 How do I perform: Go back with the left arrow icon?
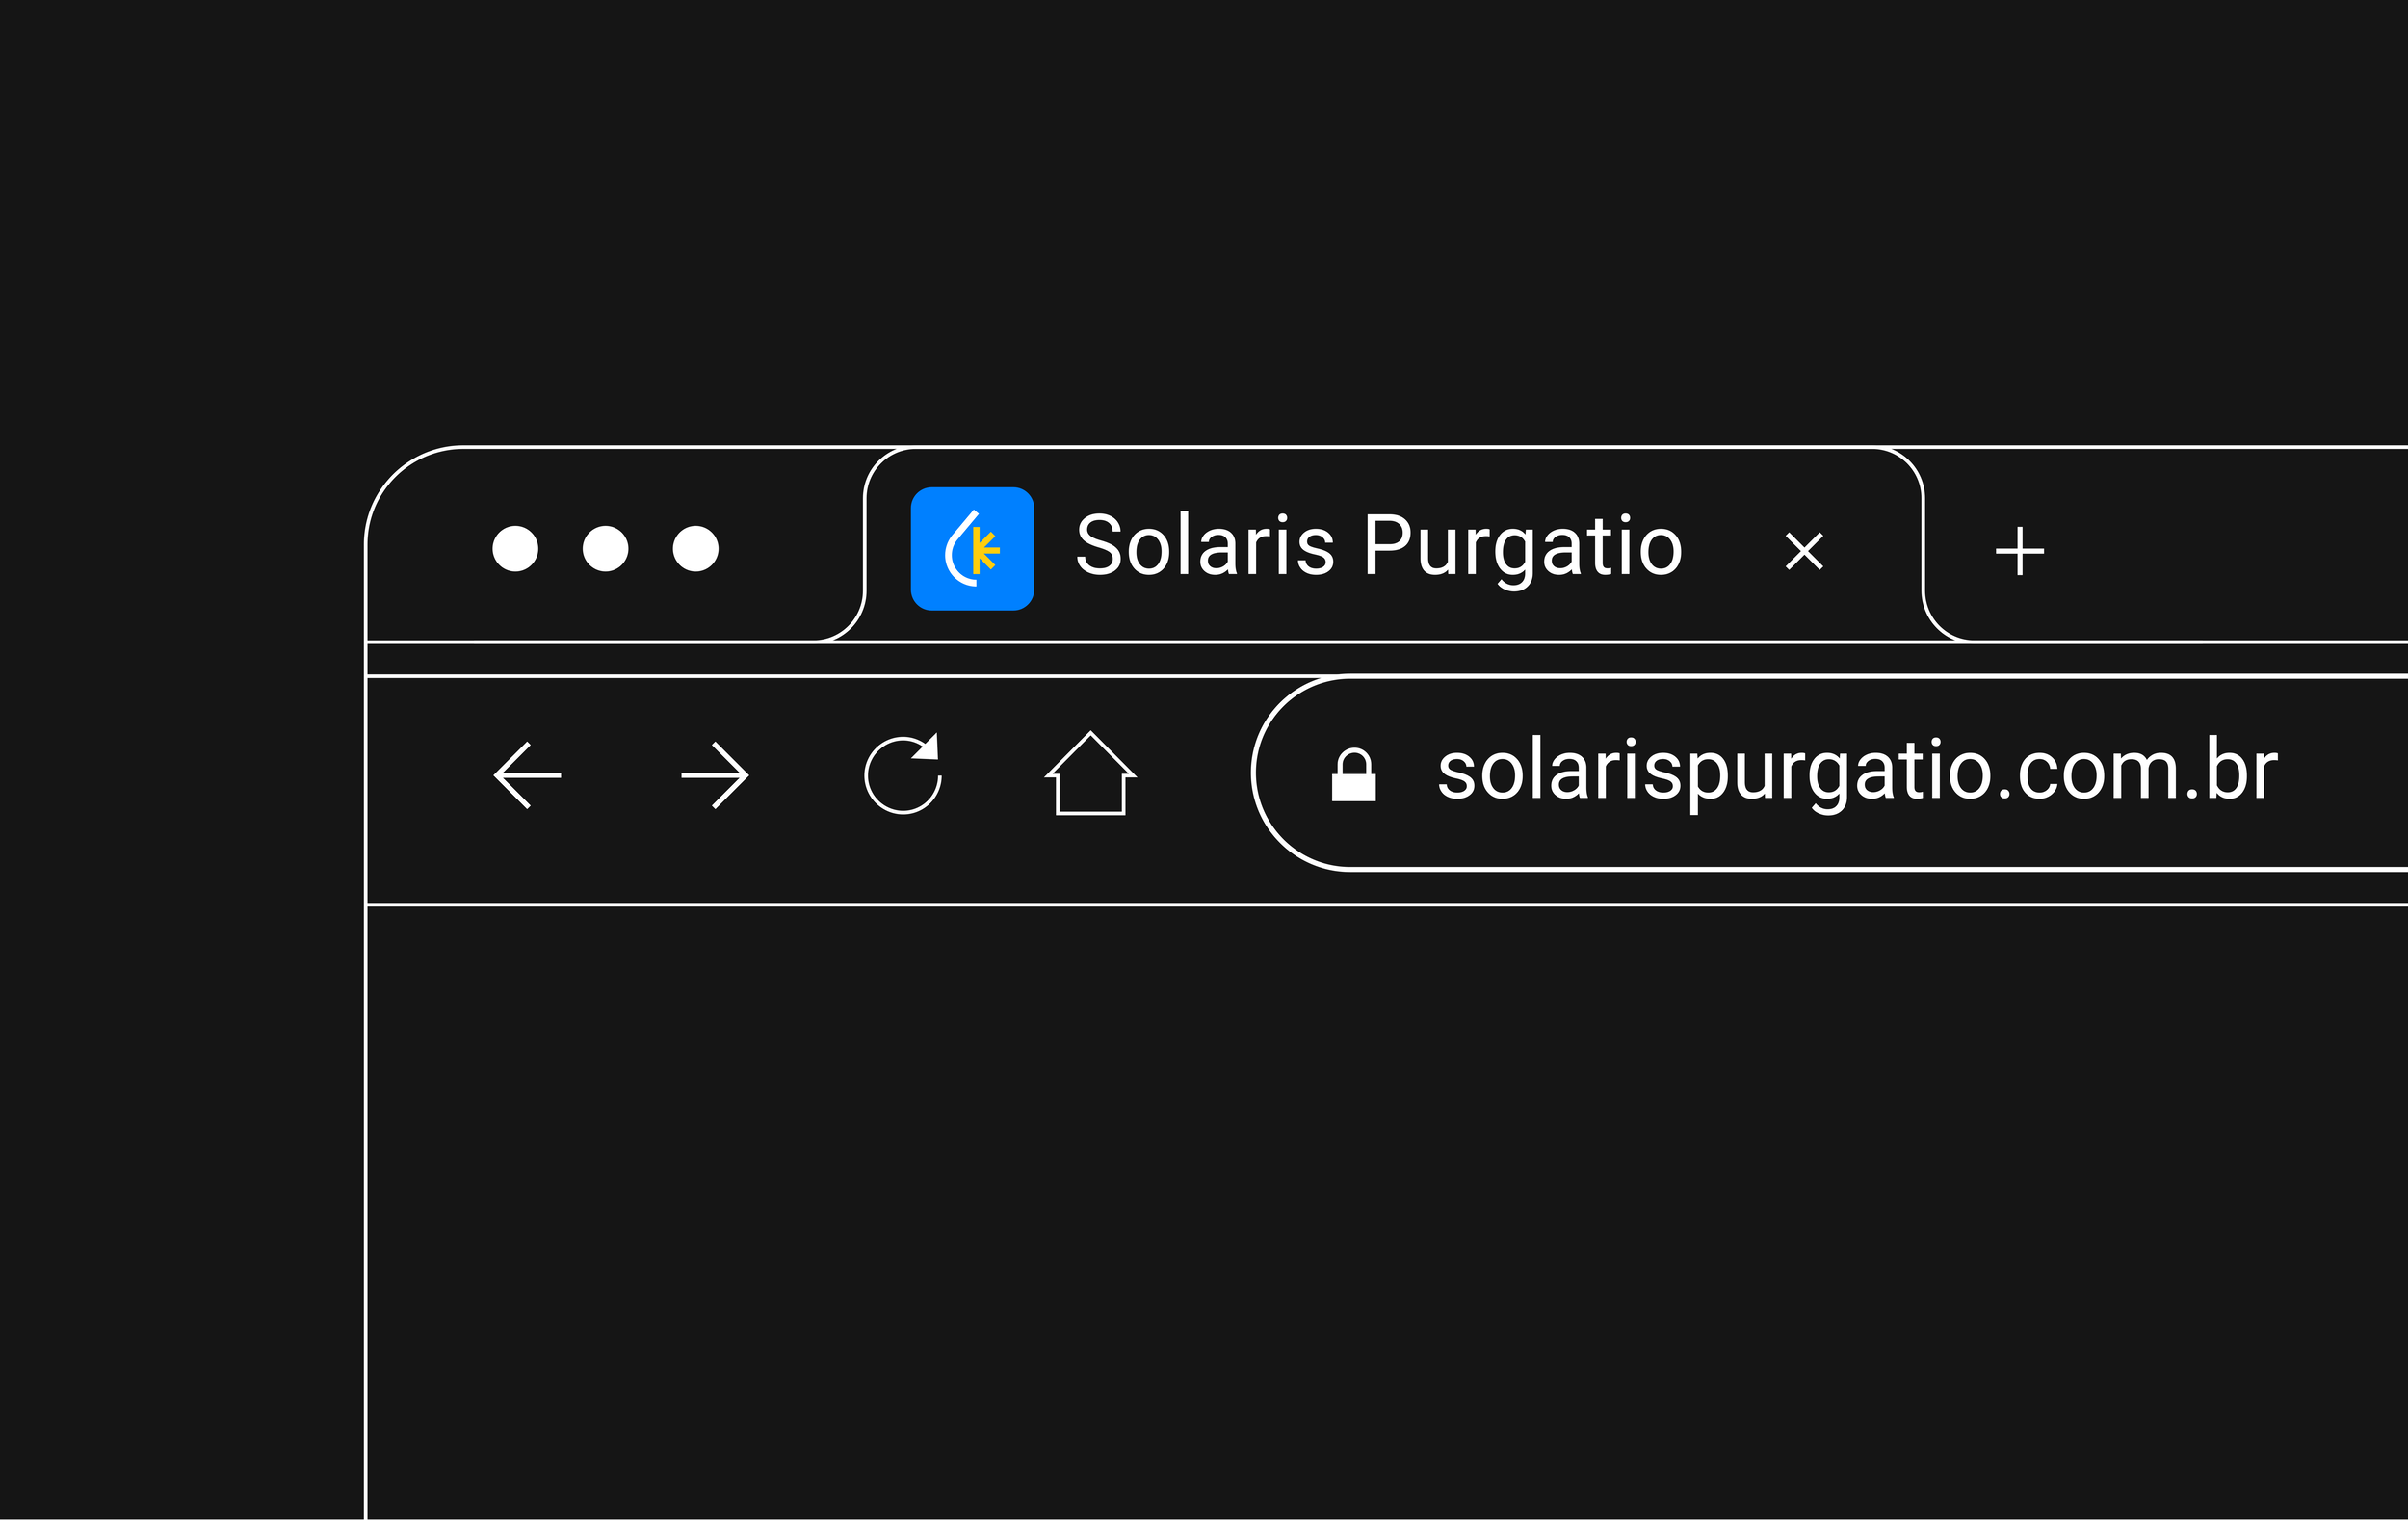528,775
